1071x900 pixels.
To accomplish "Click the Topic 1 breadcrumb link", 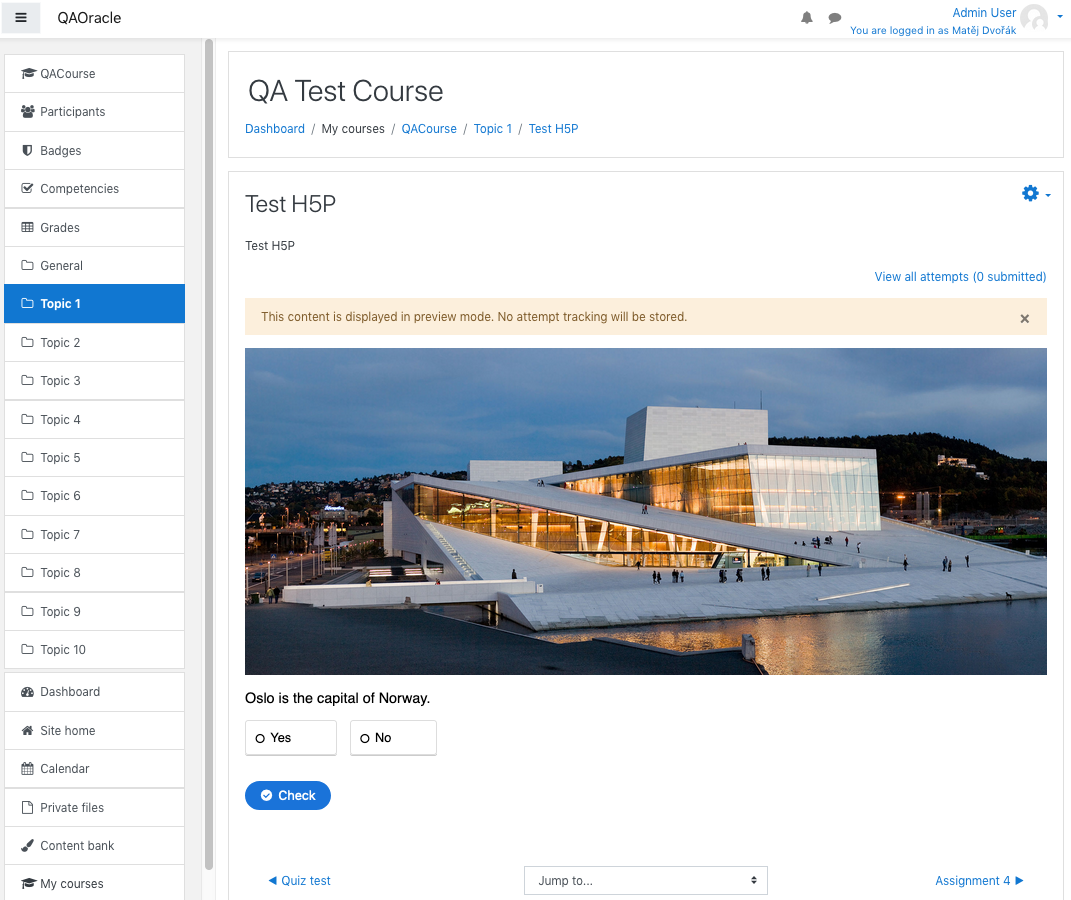I will [x=492, y=128].
